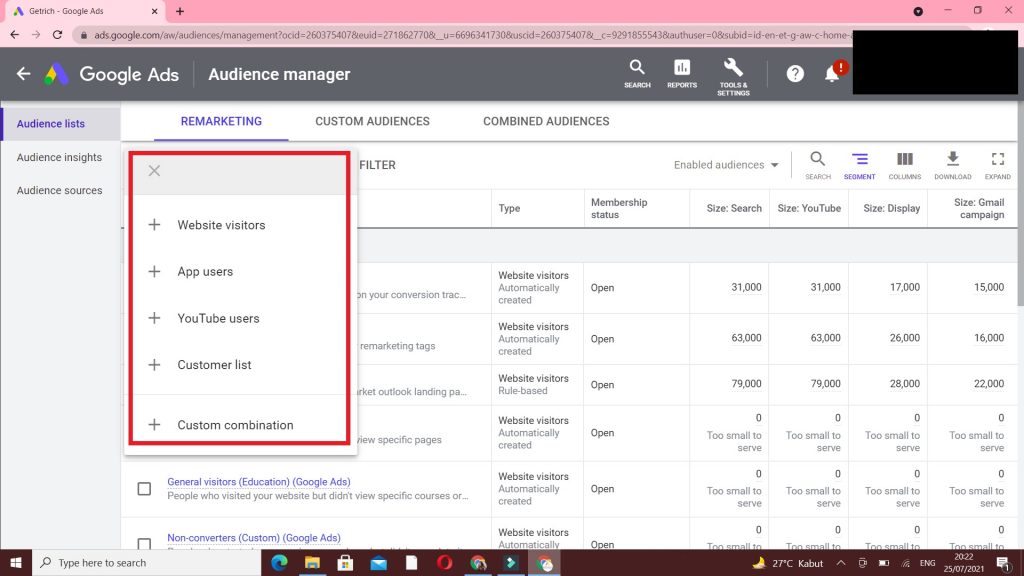
Task: Tick the Non-converters (Custom) row checkbox
Action: 144,543
